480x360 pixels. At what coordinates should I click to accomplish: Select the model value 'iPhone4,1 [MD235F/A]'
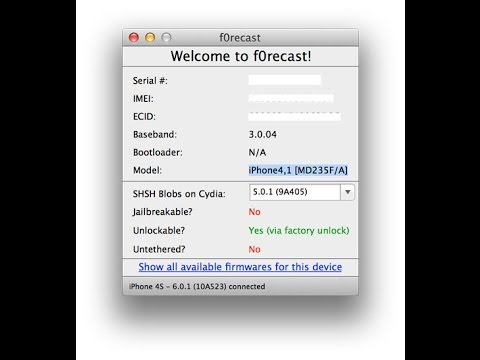[x=298, y=170]
